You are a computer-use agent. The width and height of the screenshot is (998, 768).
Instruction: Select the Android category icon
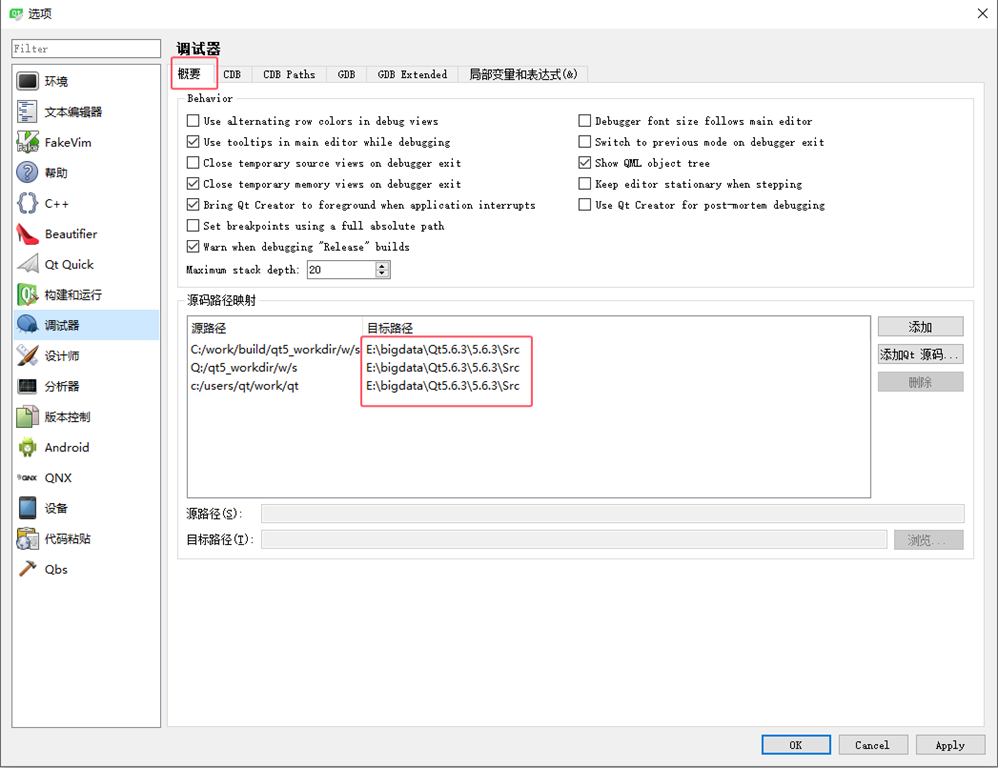point(27,447)
